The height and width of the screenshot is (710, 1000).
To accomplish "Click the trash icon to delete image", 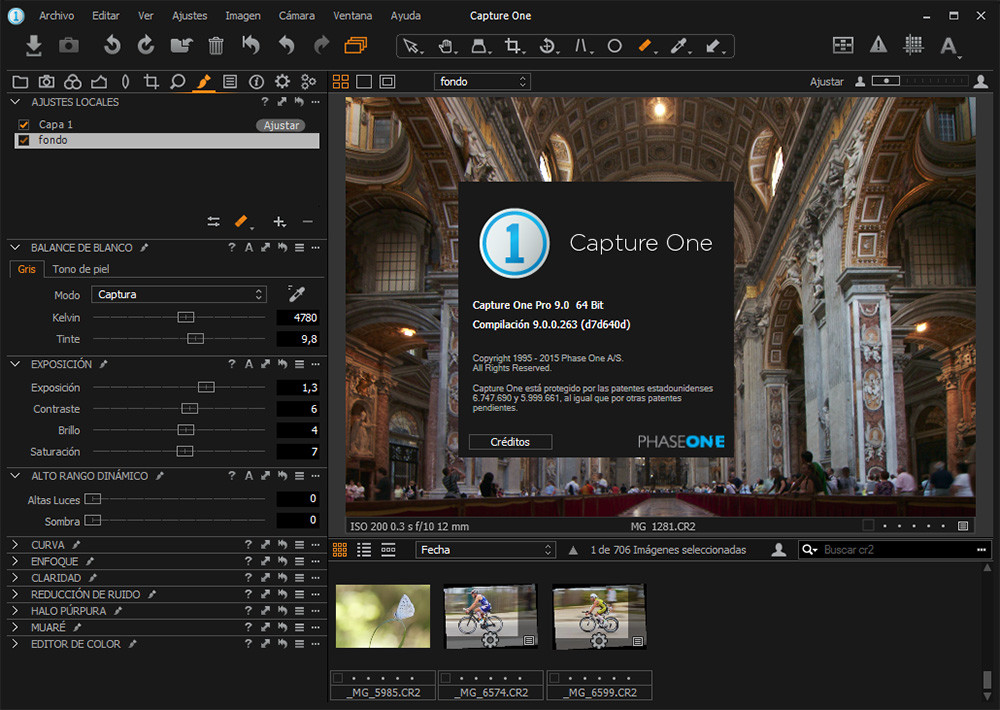I will pyautogui.click(x=216, y=45).
